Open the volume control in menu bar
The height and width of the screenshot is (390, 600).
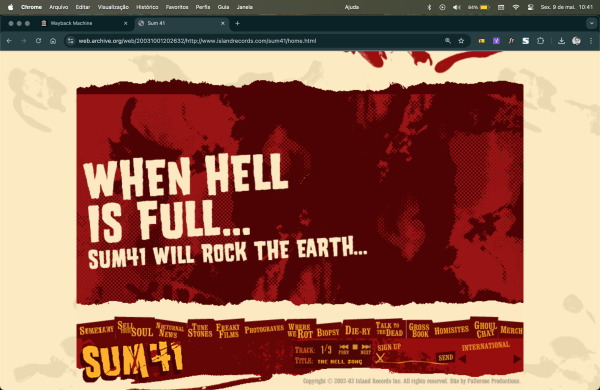pos(456,7)
